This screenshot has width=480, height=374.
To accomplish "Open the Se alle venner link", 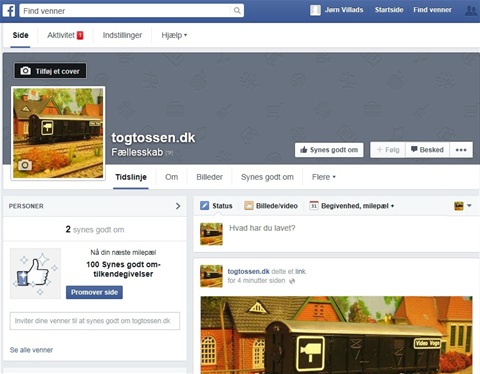I will click(31, 350).
